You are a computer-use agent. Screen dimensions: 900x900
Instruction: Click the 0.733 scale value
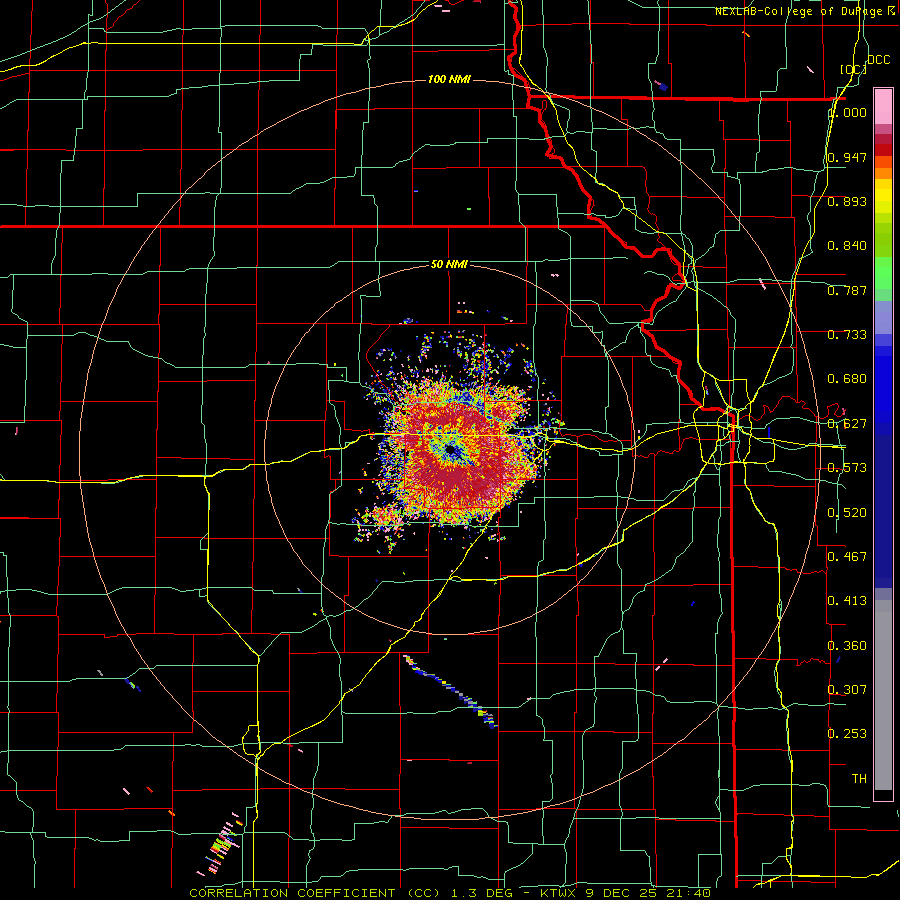[x=847, y=335]
